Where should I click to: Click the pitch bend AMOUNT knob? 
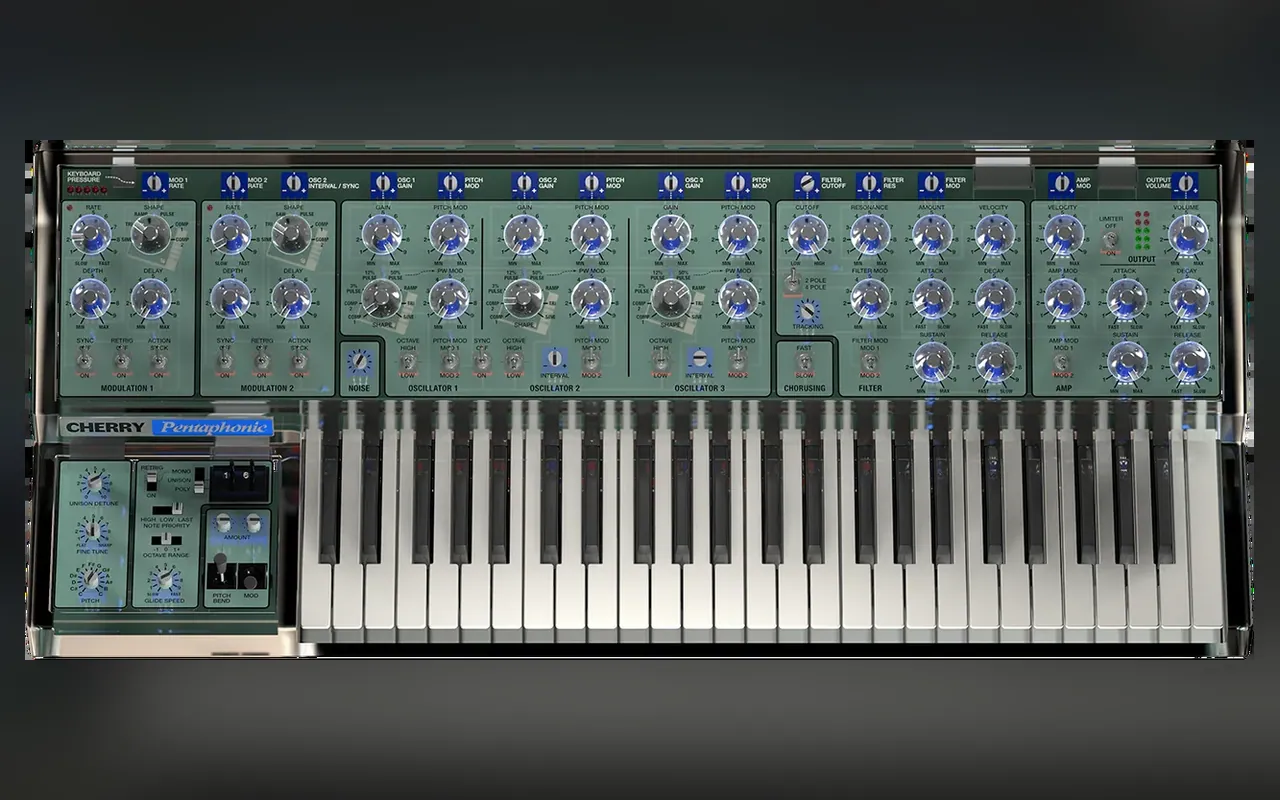point(224,521)
